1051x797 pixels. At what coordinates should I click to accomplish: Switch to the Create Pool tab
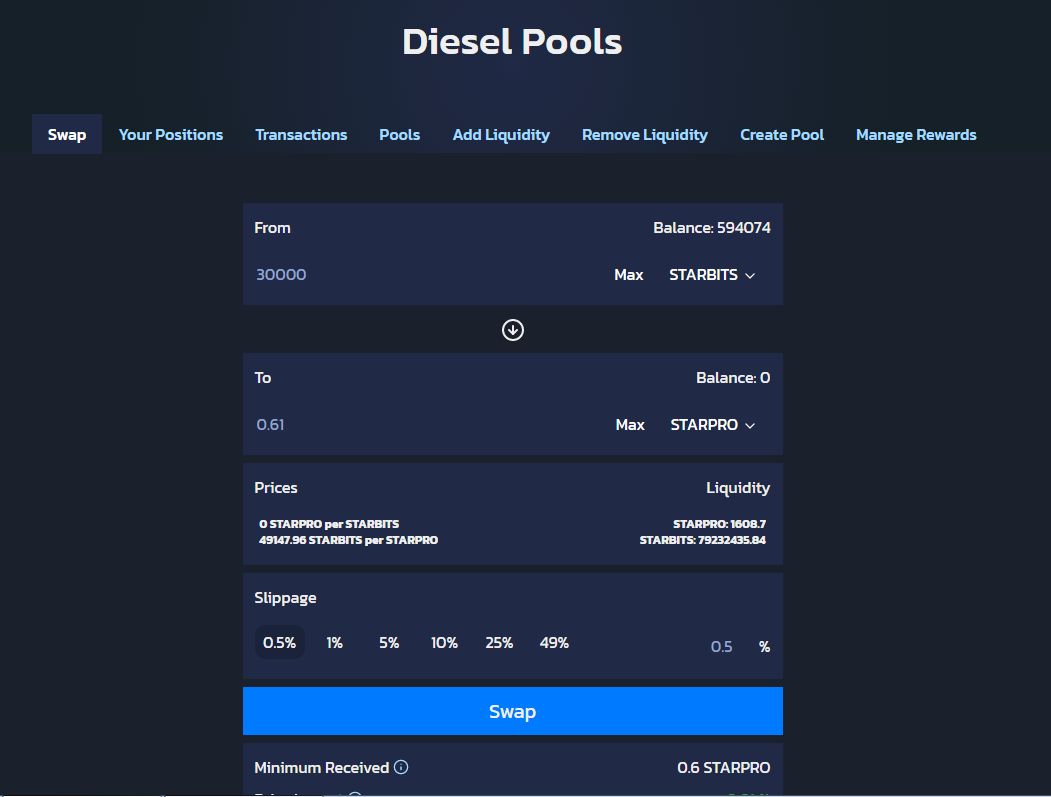click(782, 135)
